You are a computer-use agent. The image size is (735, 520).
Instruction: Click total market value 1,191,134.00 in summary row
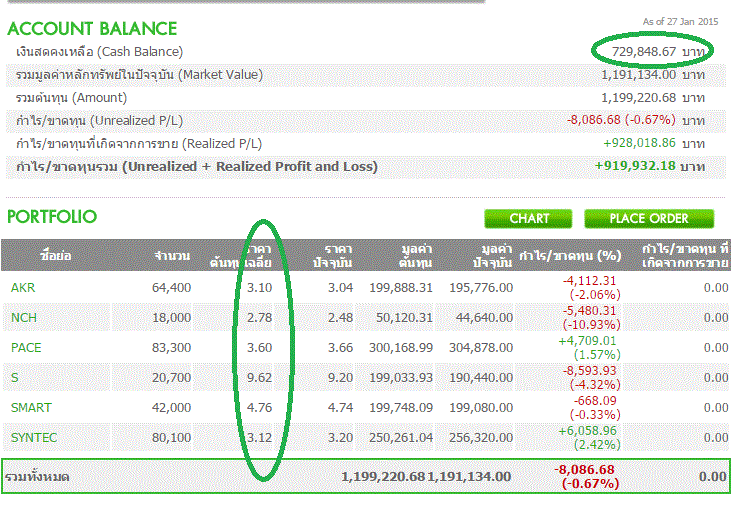point(469,476)
